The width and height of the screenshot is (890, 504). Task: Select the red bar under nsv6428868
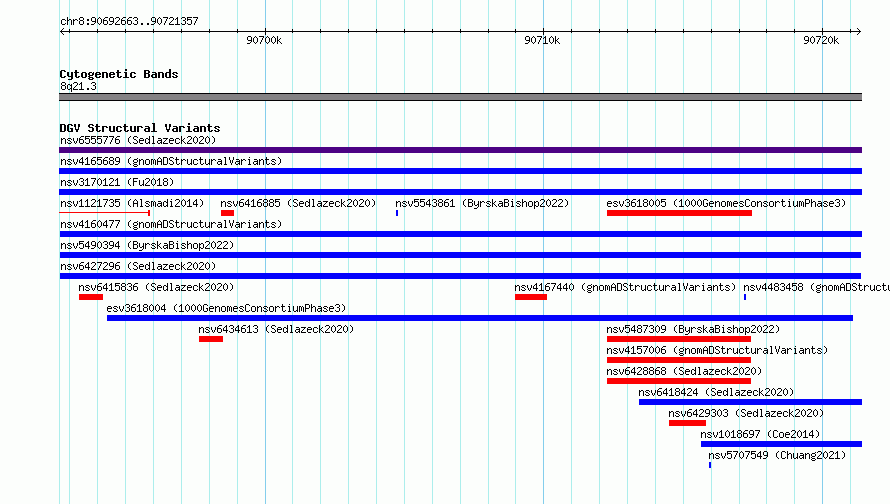[679, 381]
